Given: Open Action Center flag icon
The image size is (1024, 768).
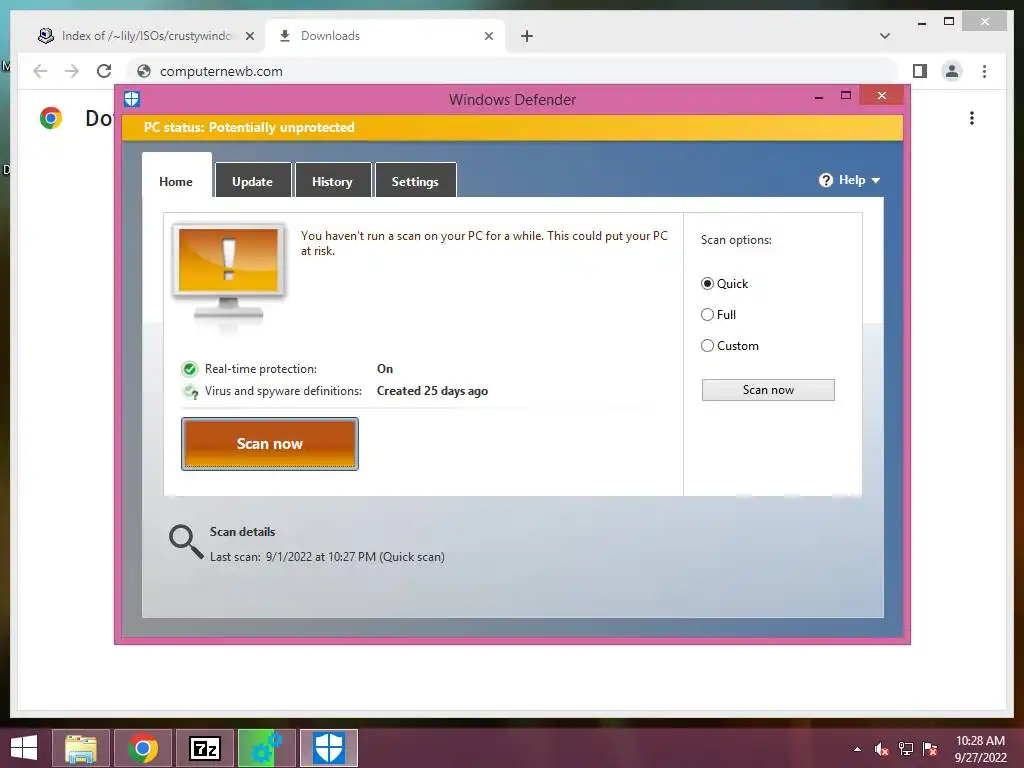Looking at the screenshot, I should point(930,749).
